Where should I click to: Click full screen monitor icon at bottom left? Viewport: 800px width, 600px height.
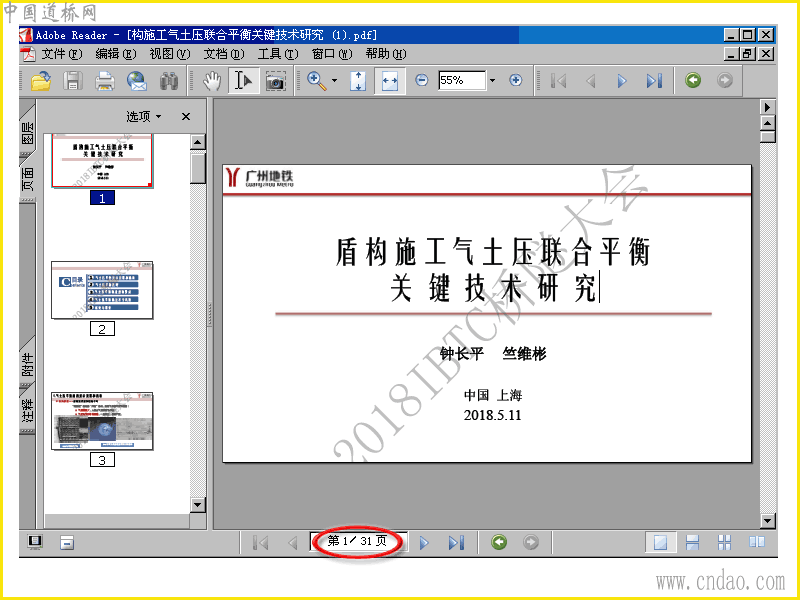[35, 542]
